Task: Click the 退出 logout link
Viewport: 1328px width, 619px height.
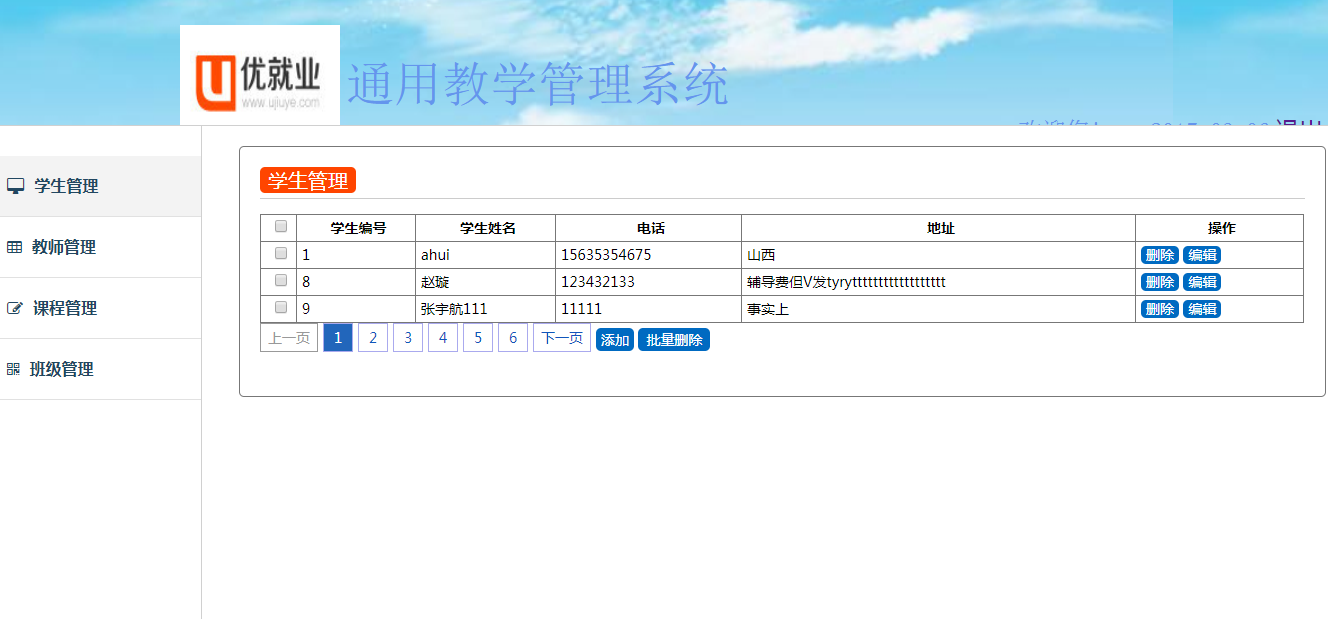Action: tap(1298, 123)
